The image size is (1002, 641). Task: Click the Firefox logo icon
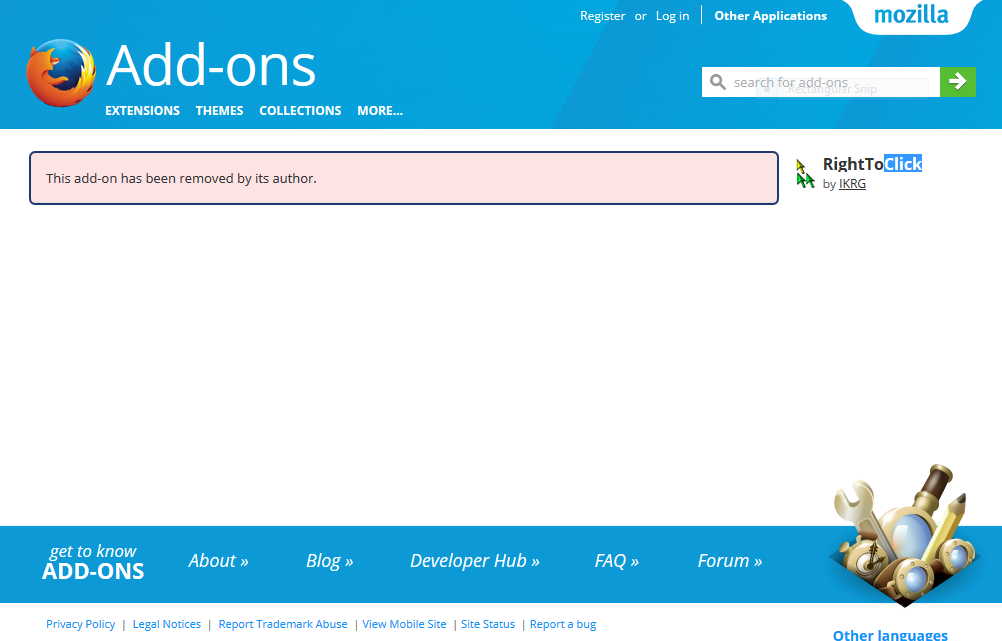pyautogui.click(x=61, y=73)
